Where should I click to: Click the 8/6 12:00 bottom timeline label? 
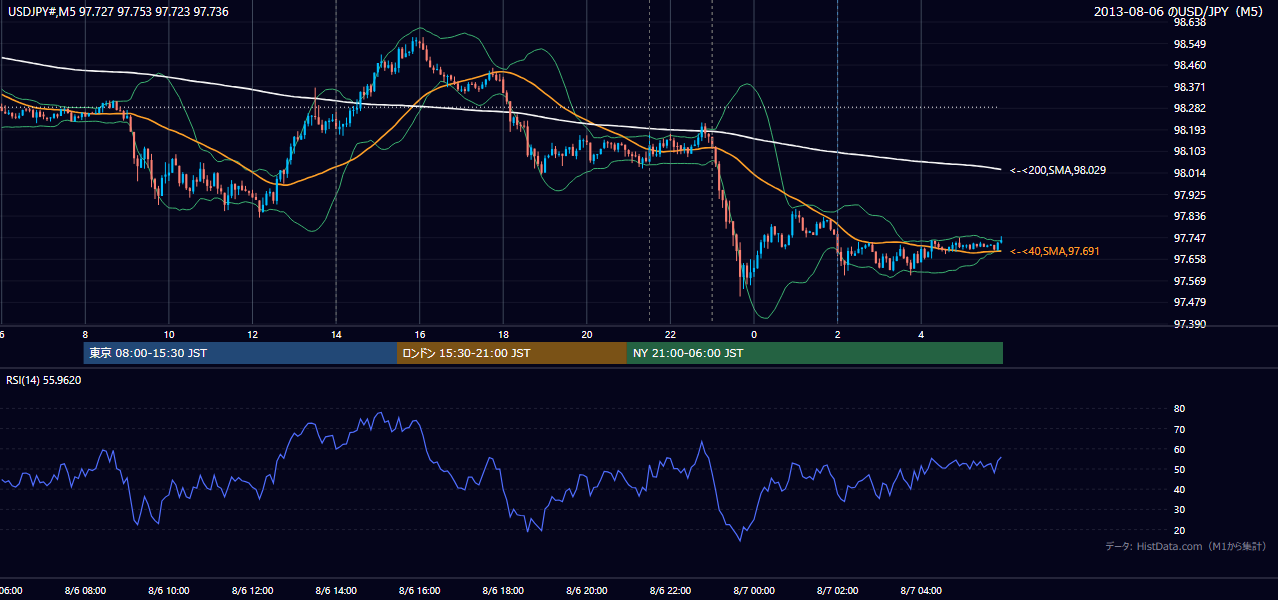click(253, 591)
